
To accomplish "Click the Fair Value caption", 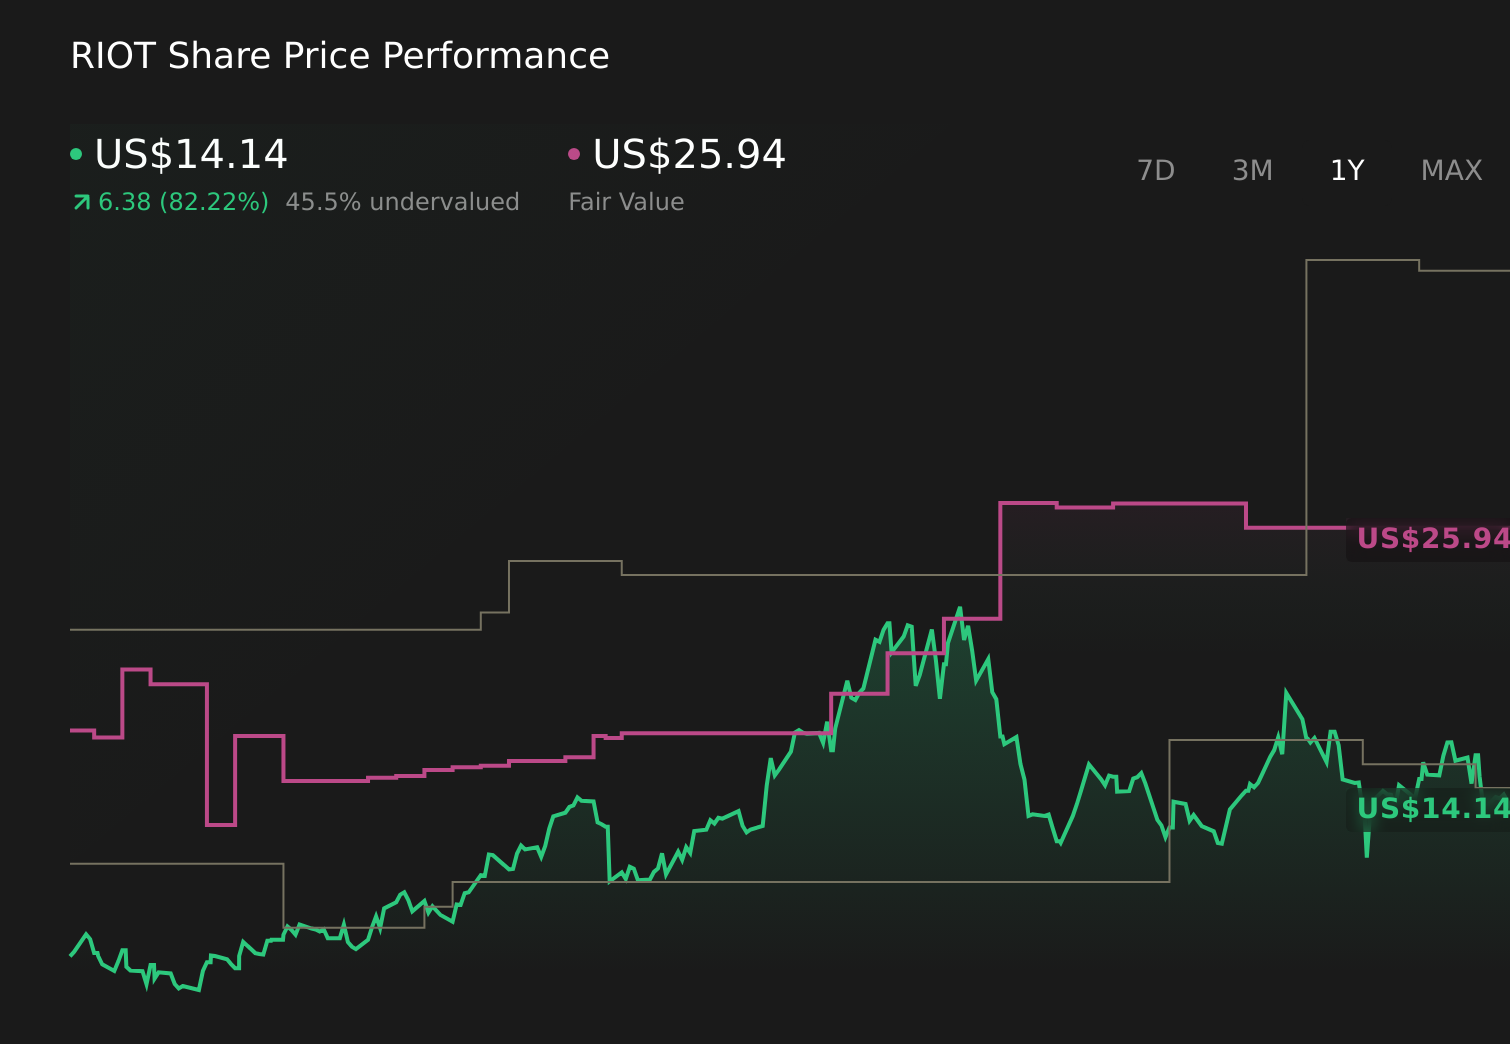I will 625,201.
